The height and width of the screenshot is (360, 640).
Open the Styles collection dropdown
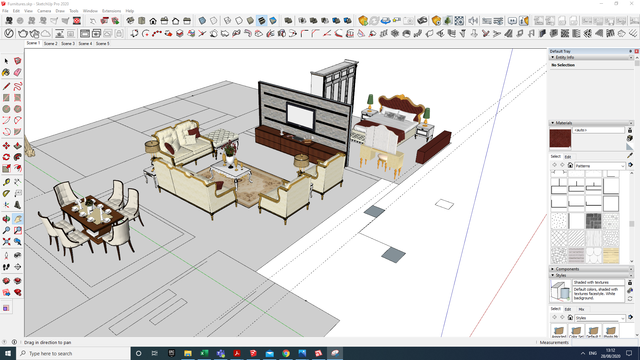click(x=600, y=318)
